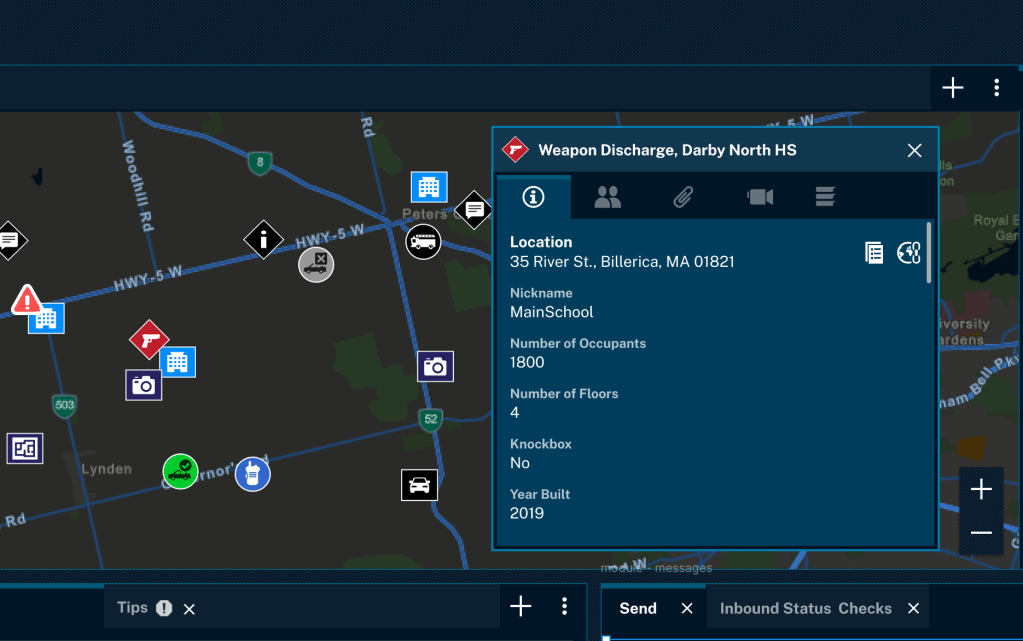Open the map panel three-dot options menu
Viewport: 1023px width, 641px height.
[996, 88]
